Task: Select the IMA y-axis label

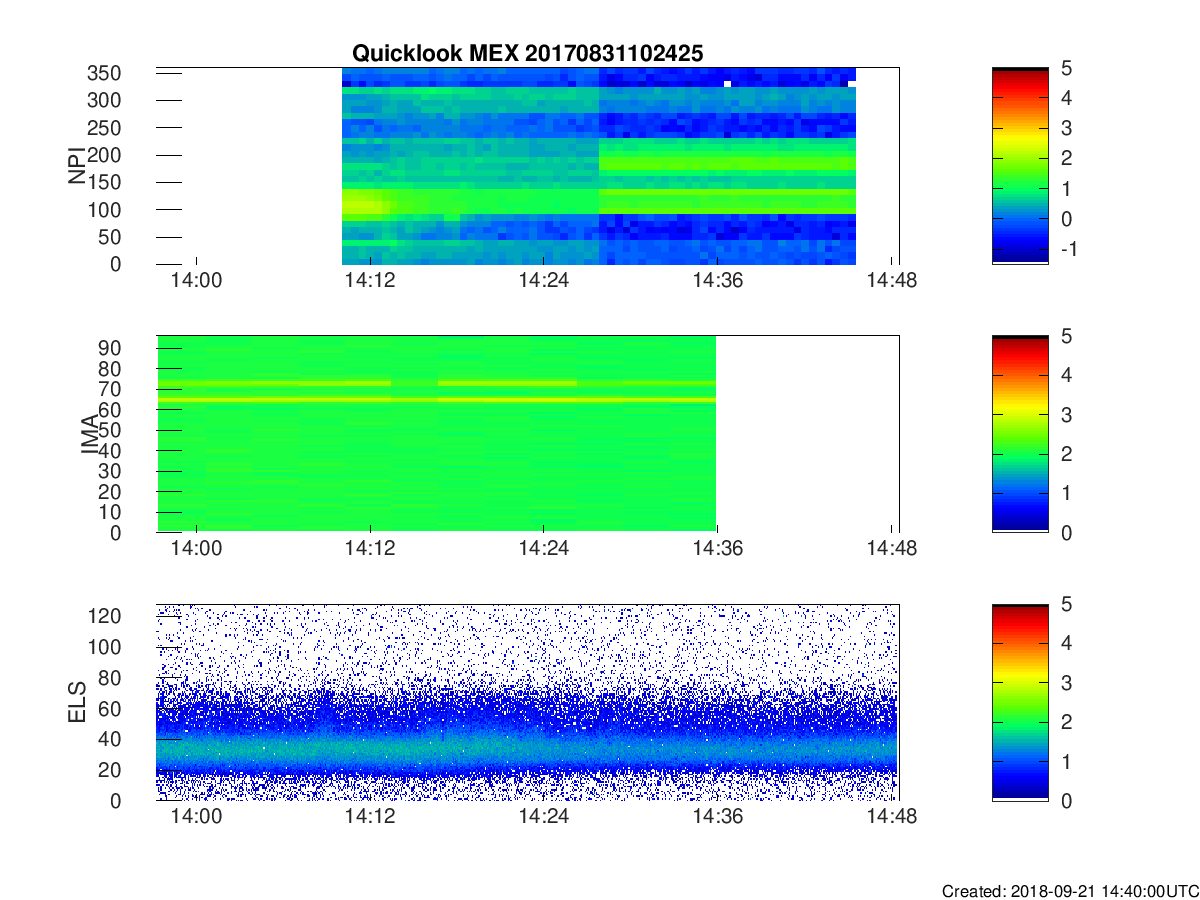Action: coord(90,434)
